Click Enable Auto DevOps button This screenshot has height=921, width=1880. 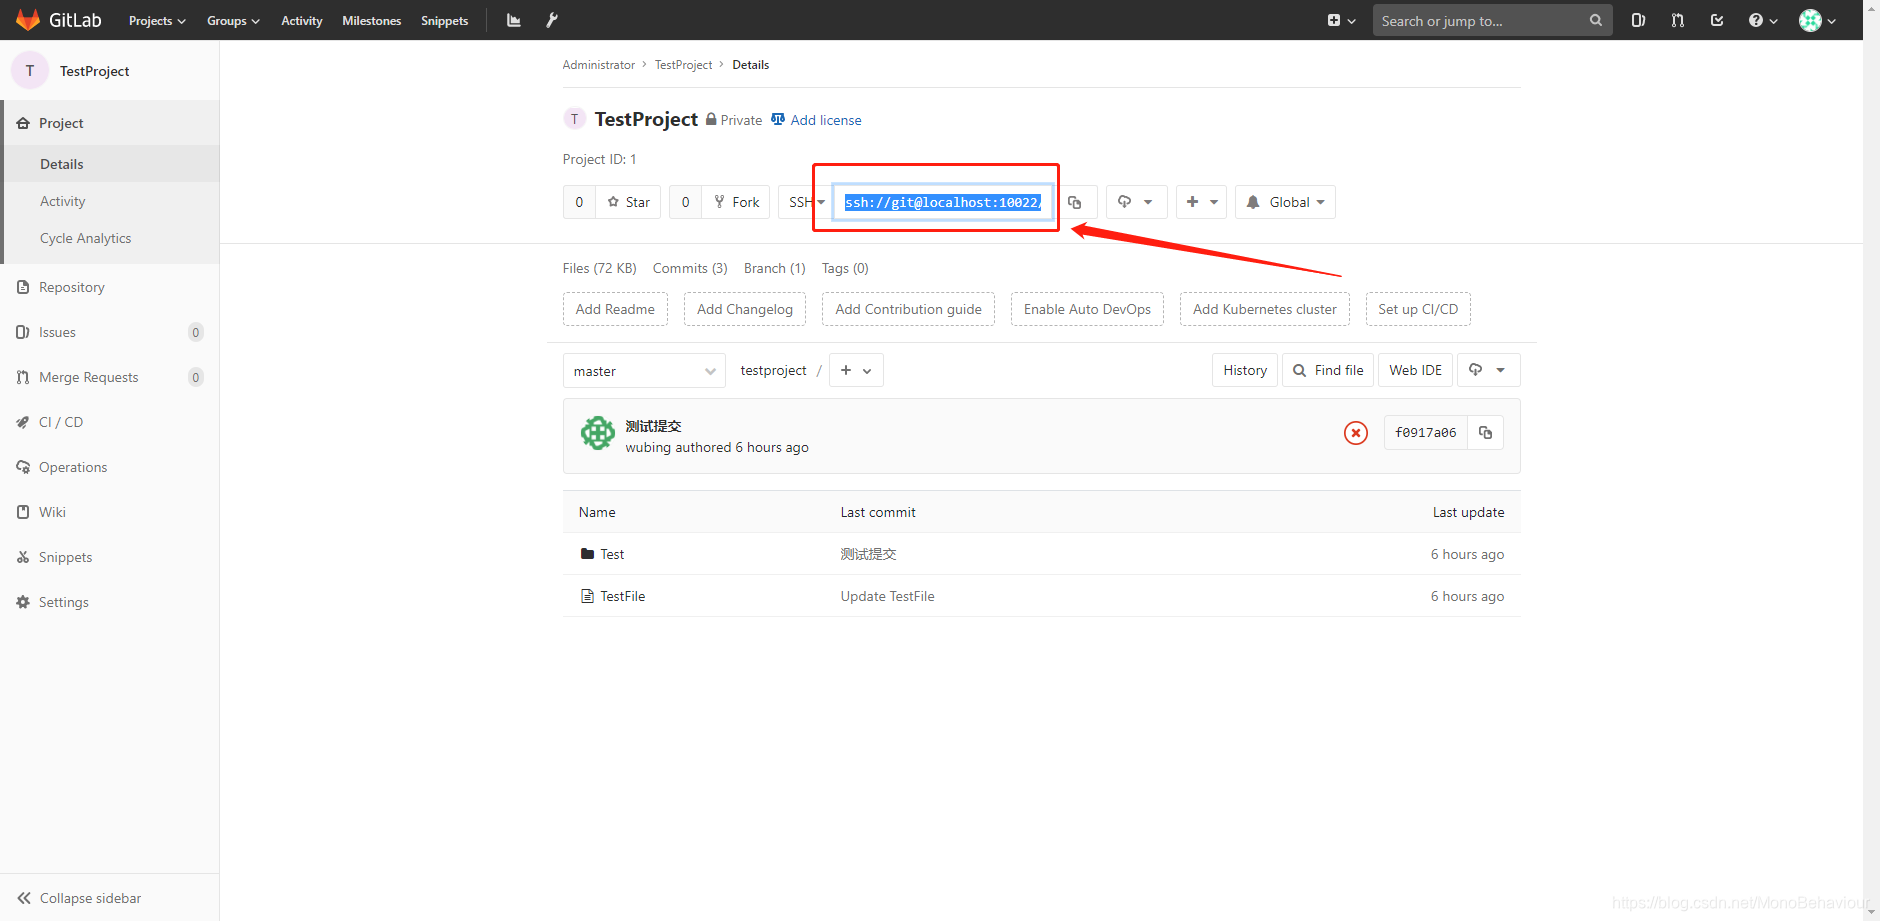pos(1087,309)
